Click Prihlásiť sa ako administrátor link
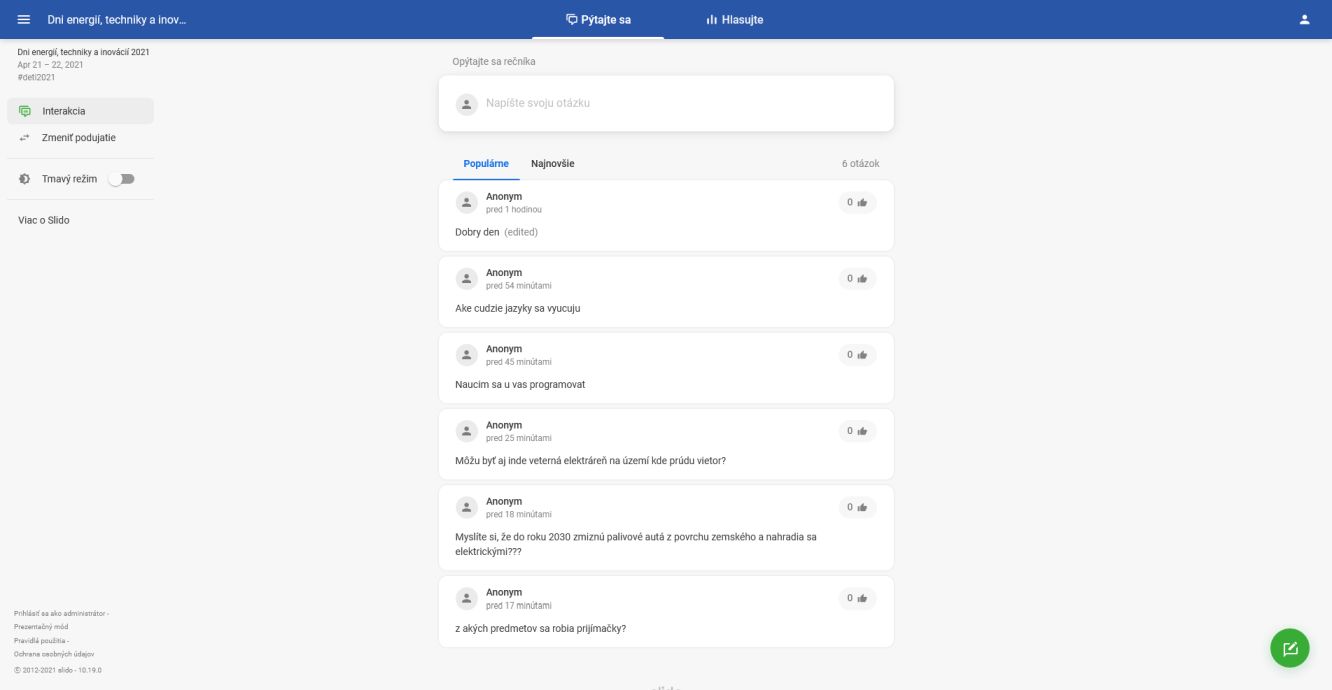Viewport: 1332px width, 690px height. pos(59,613)
